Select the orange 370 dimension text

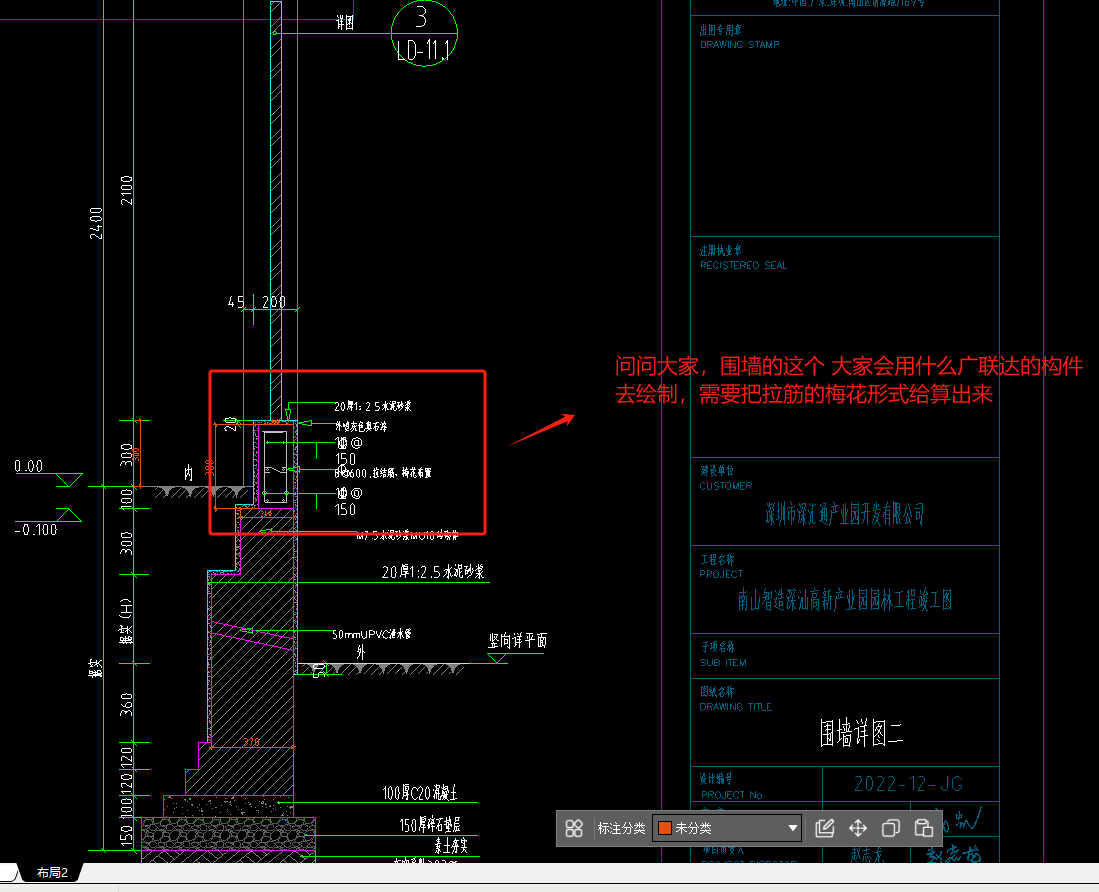(252, 742)
